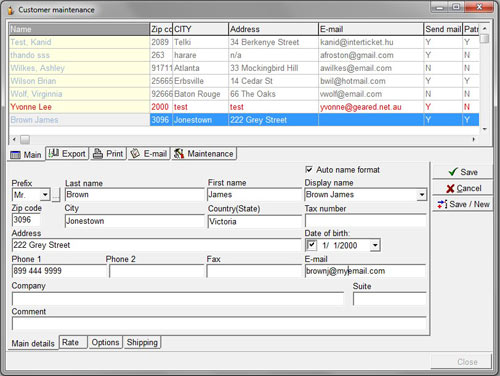Open the Display name dropdown

(422, 195)
